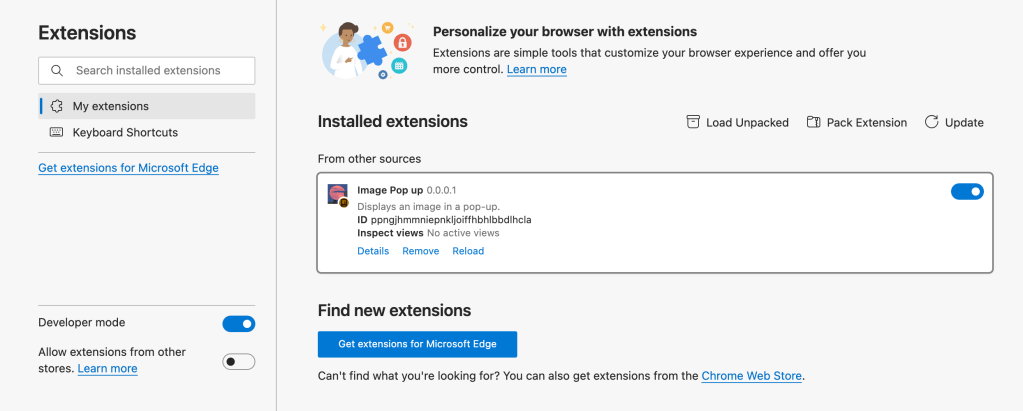This screenshot has width=1023, height=411.
Task: Click the Update refresh icon
Action: 931,122
